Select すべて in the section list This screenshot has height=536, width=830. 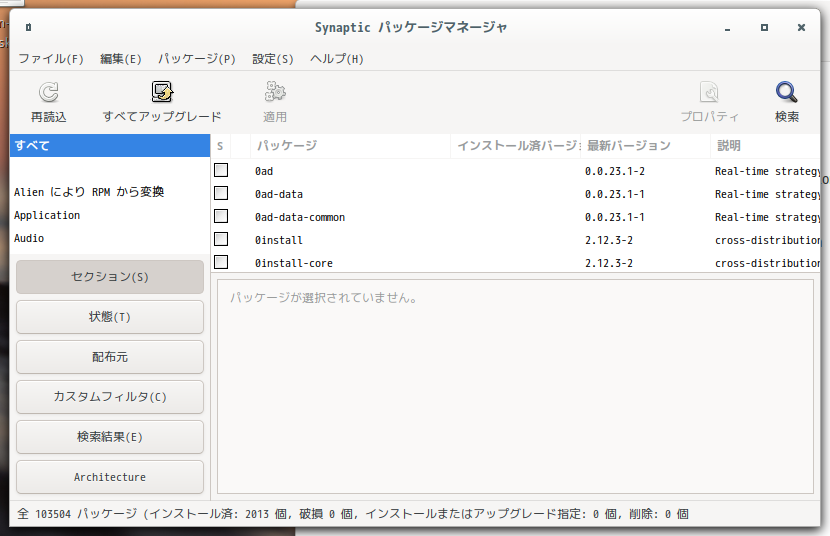coord(110,146)
